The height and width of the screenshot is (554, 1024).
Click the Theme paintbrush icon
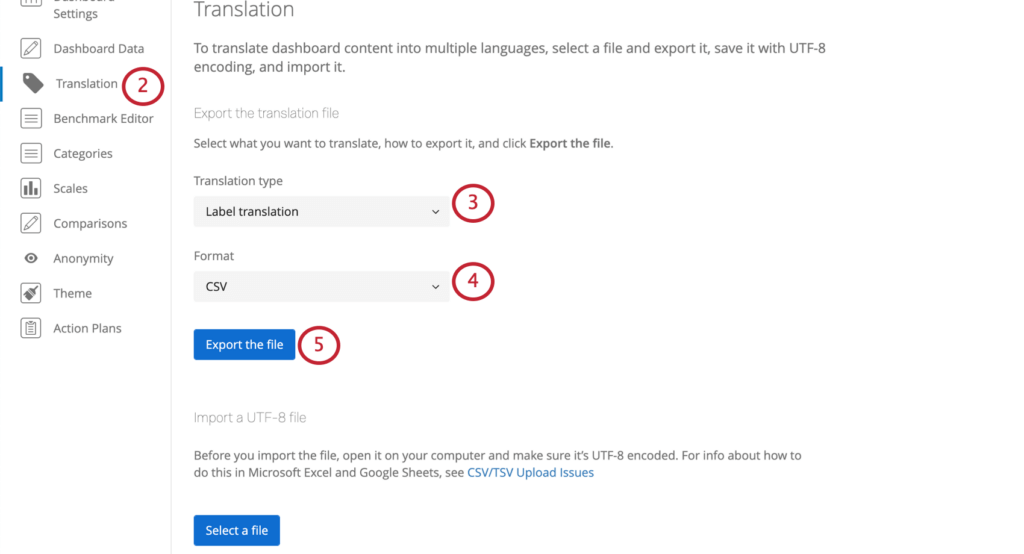(31, 293)
